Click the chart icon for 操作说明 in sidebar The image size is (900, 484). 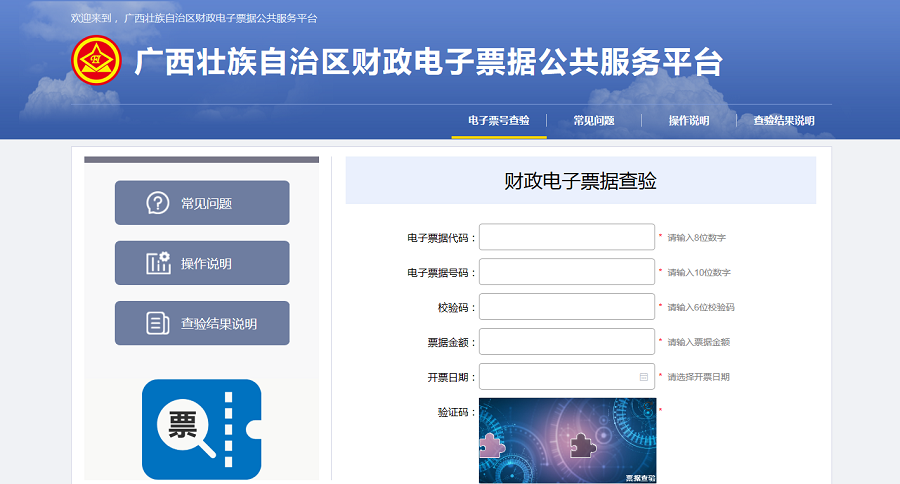pos(158,263)
